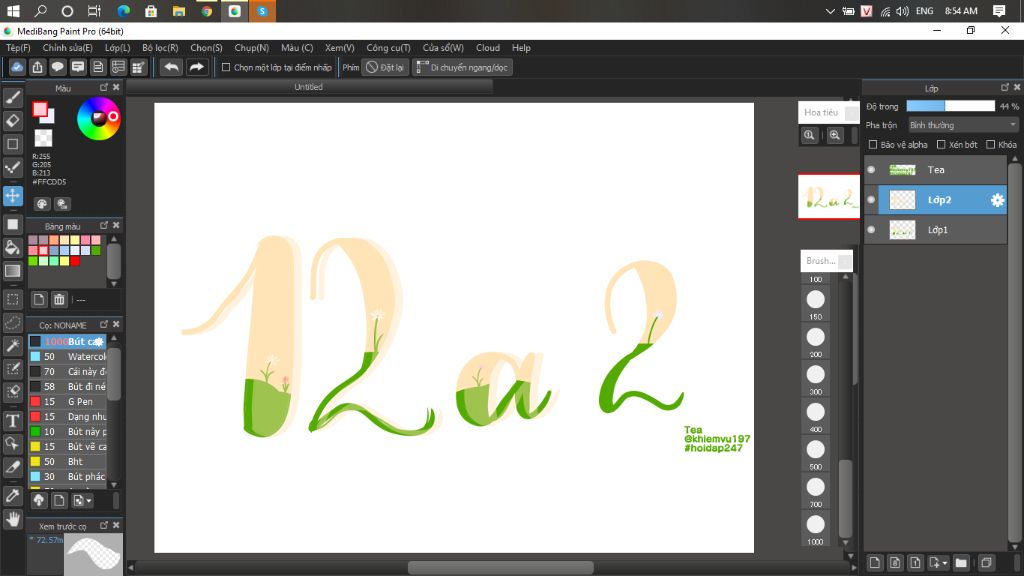Hide the Tea layer
Viewport: 1024px width, 576px height.
871,170
